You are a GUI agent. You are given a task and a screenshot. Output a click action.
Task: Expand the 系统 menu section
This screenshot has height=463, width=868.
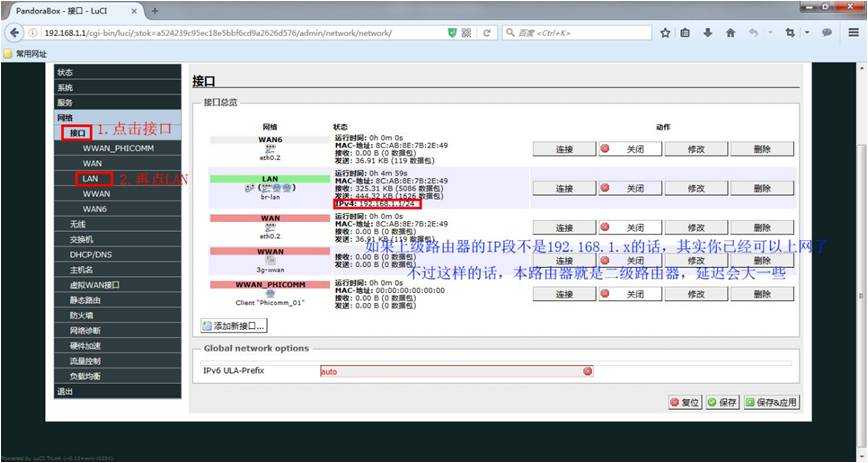tap(65, 88)
